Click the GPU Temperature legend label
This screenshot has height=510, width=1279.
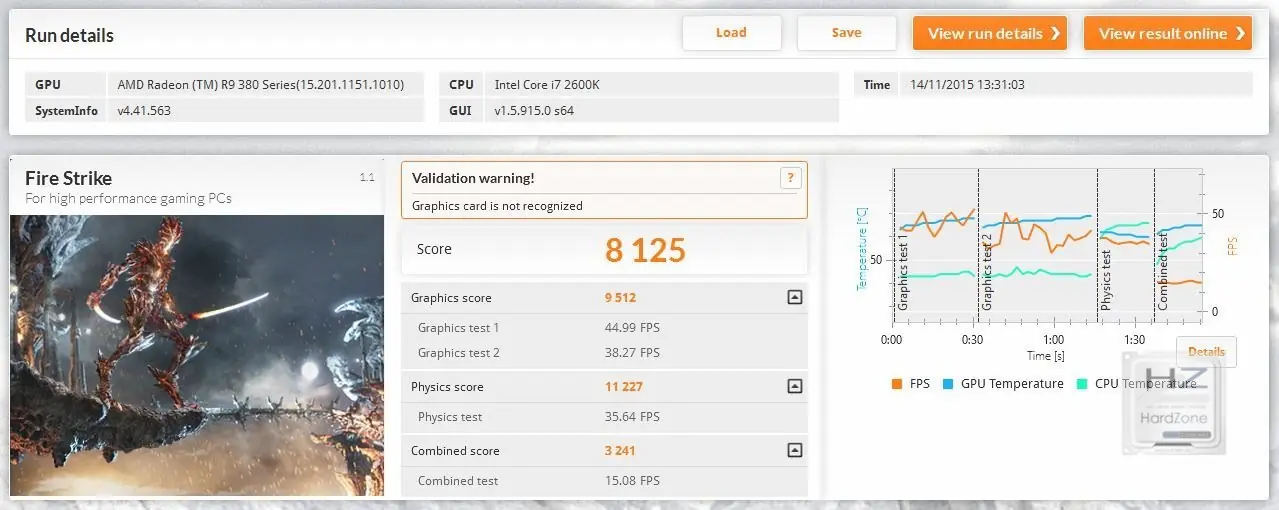click(1012, 384)
